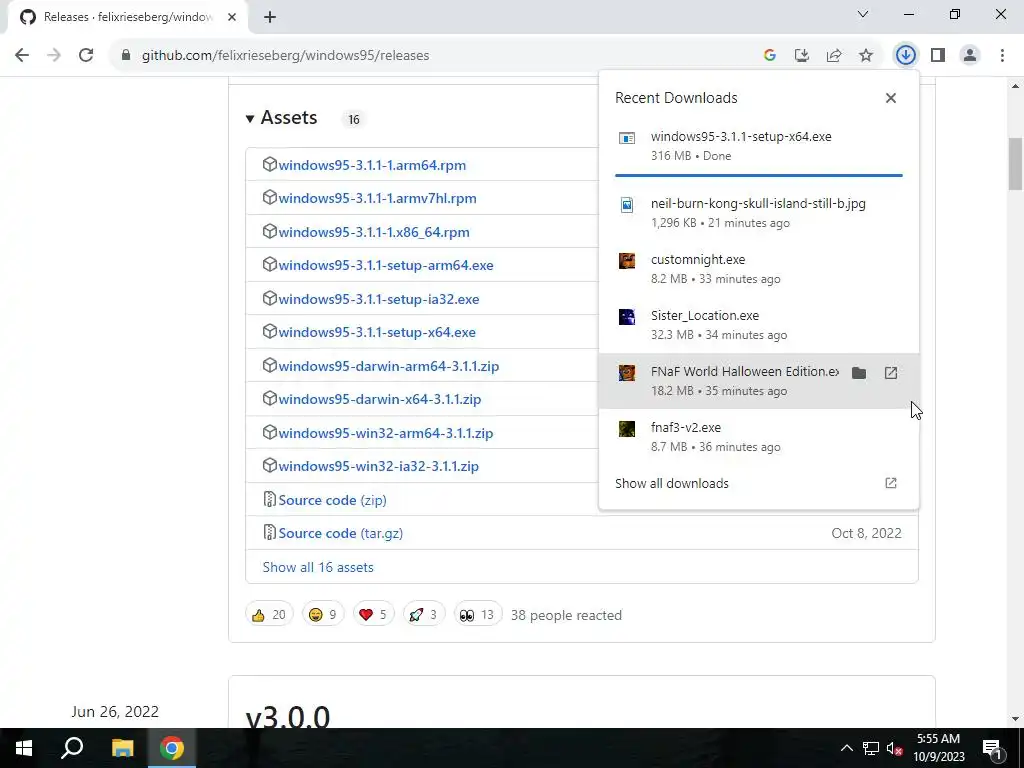Open File Explorer from taskbar
The height and width of the screenshot is (768, 1024).
(122, 748)
